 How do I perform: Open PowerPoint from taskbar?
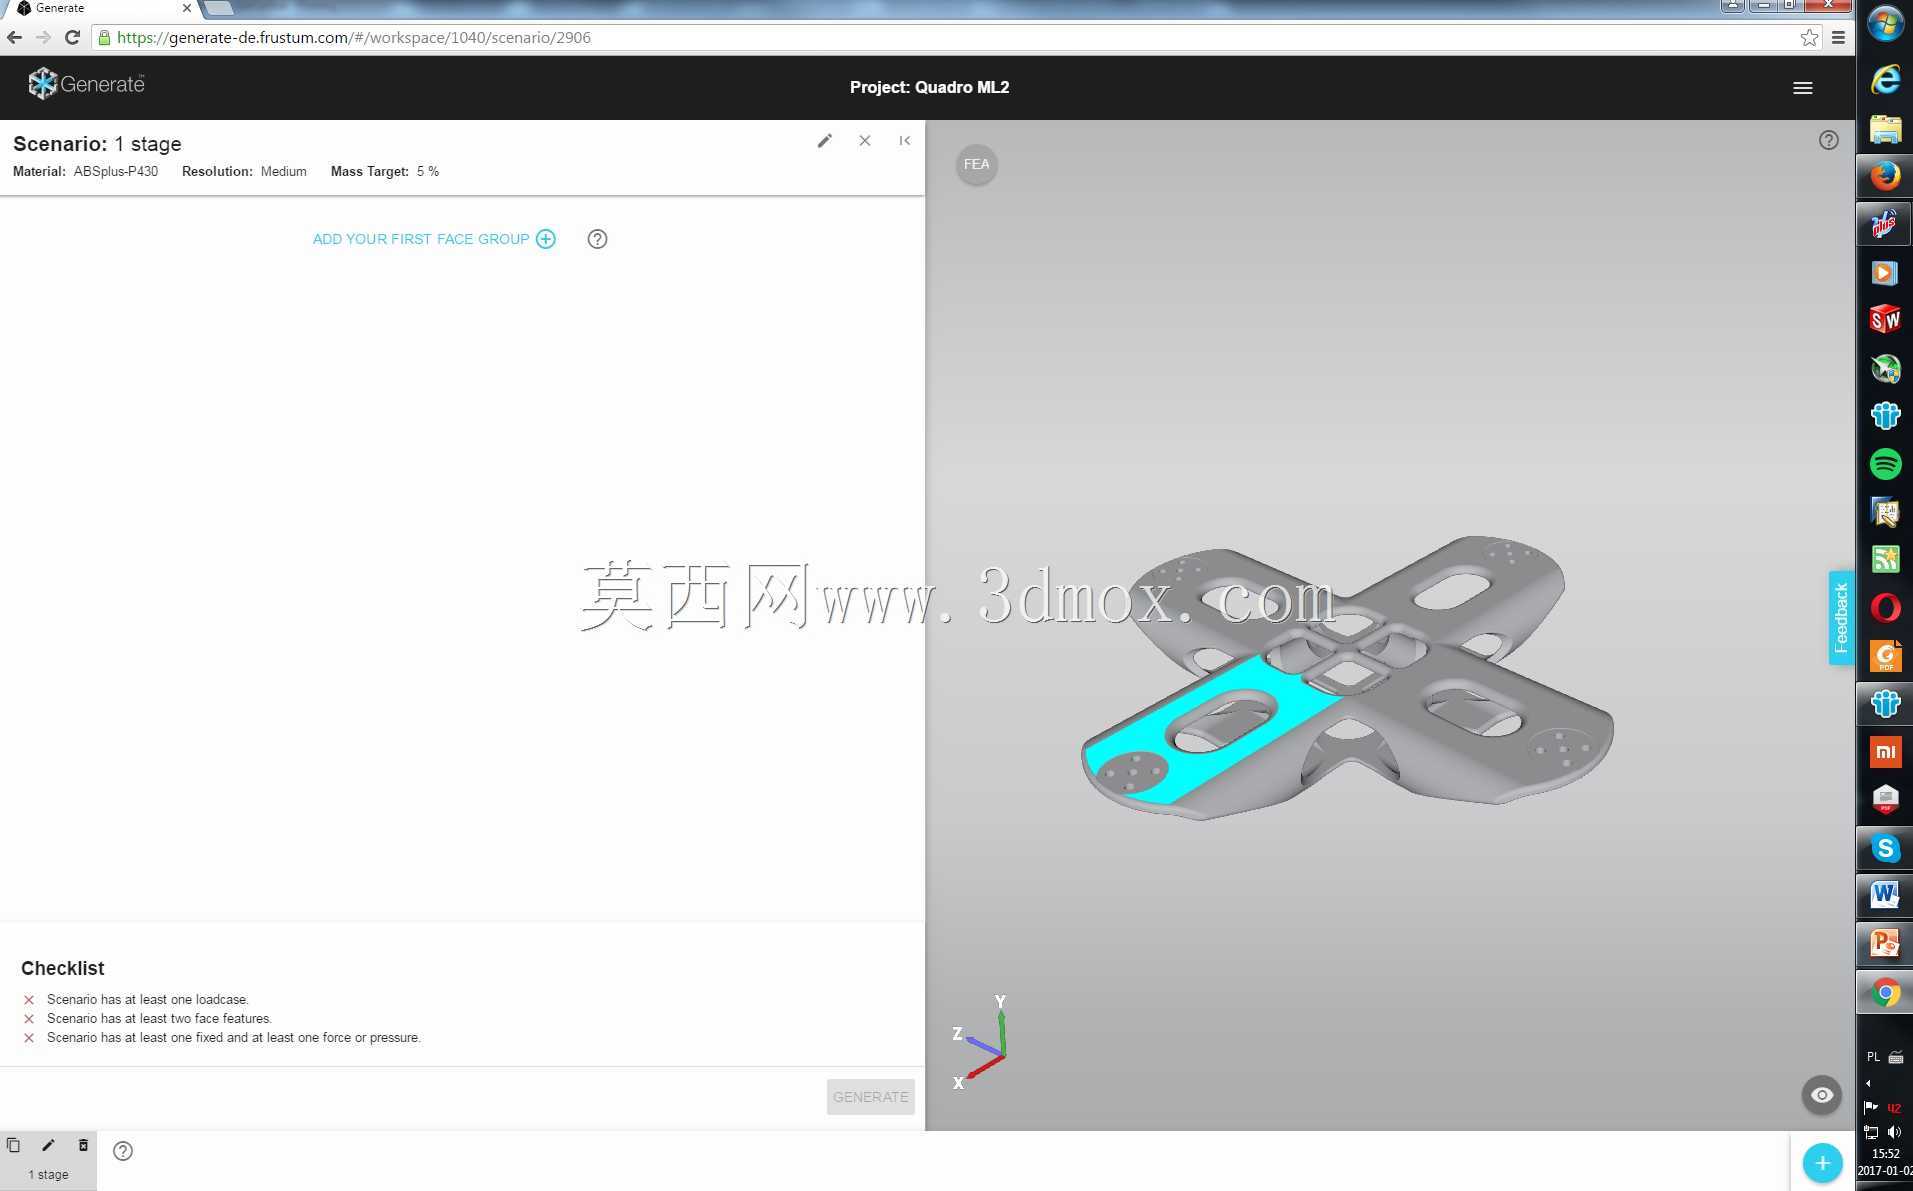1885,944
